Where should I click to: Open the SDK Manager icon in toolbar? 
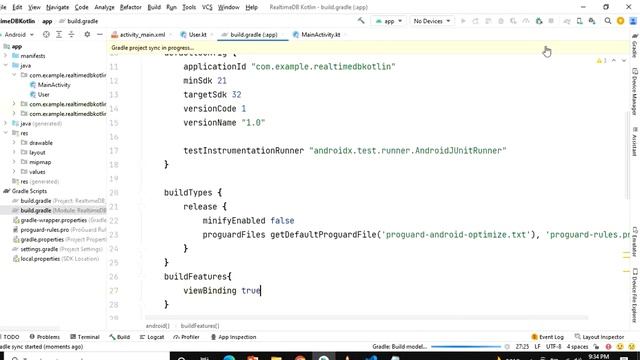tap(592, 21)
